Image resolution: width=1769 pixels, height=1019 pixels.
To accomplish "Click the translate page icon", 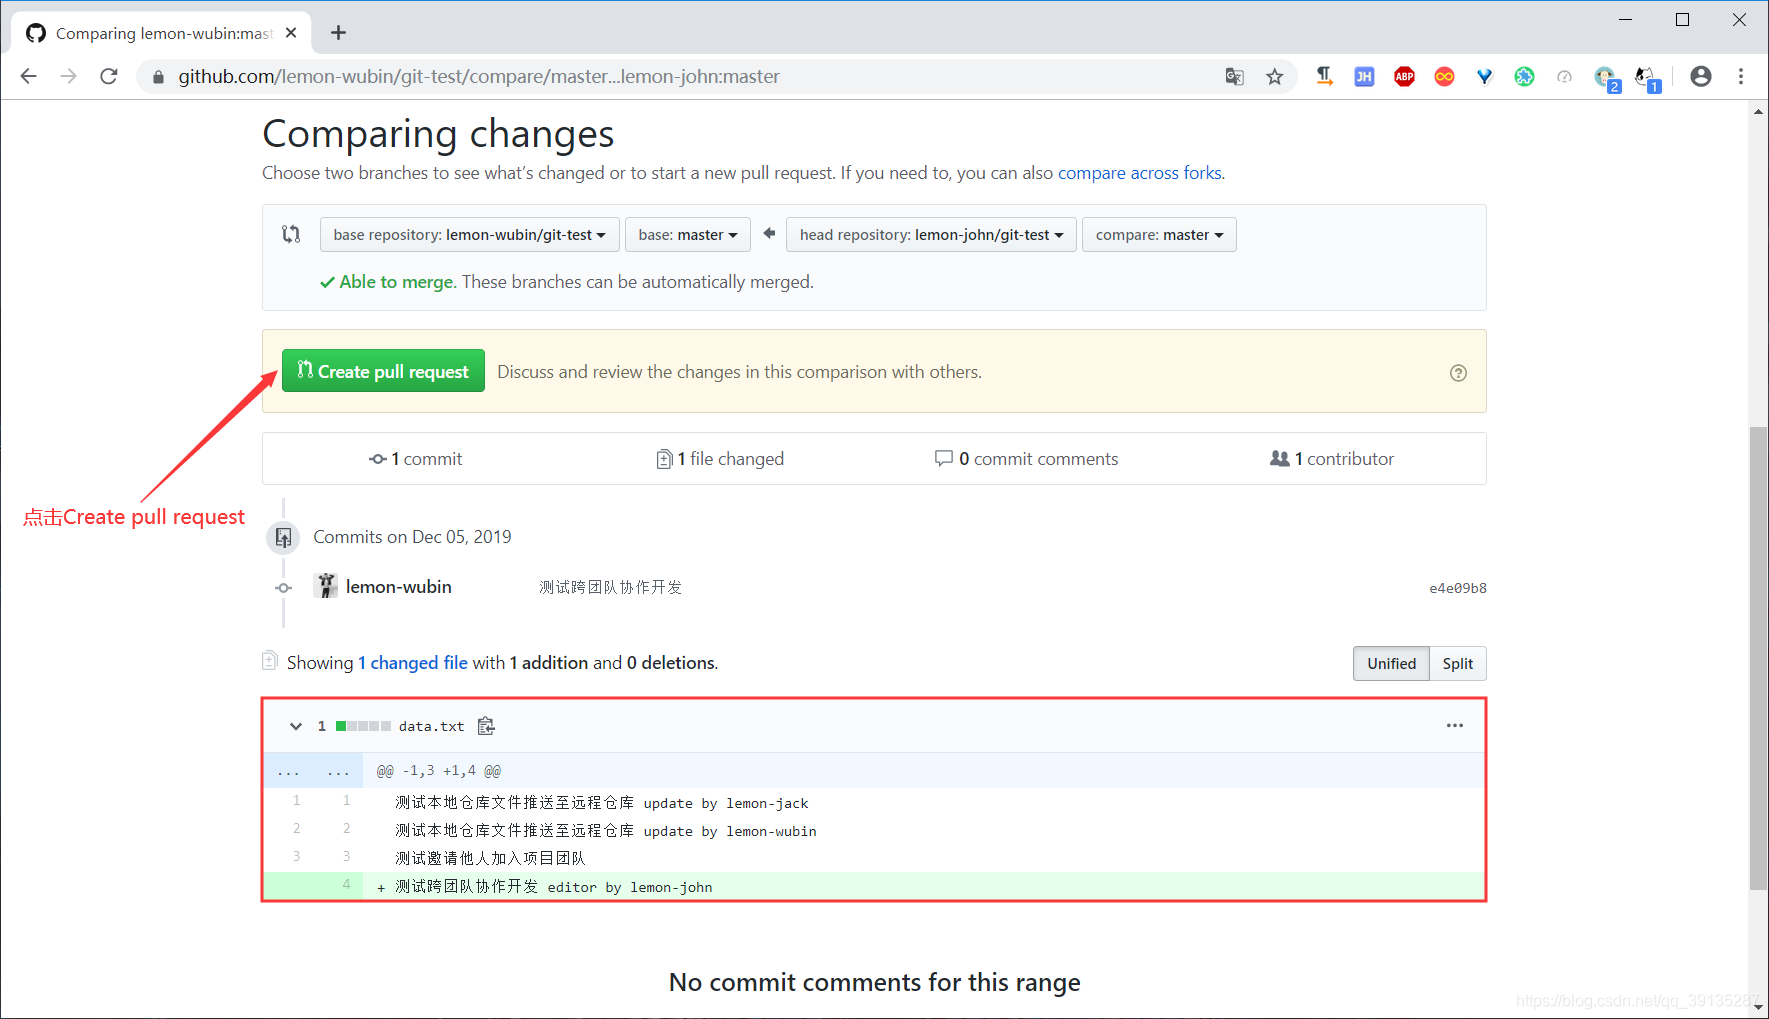I will click(1235, 76).
